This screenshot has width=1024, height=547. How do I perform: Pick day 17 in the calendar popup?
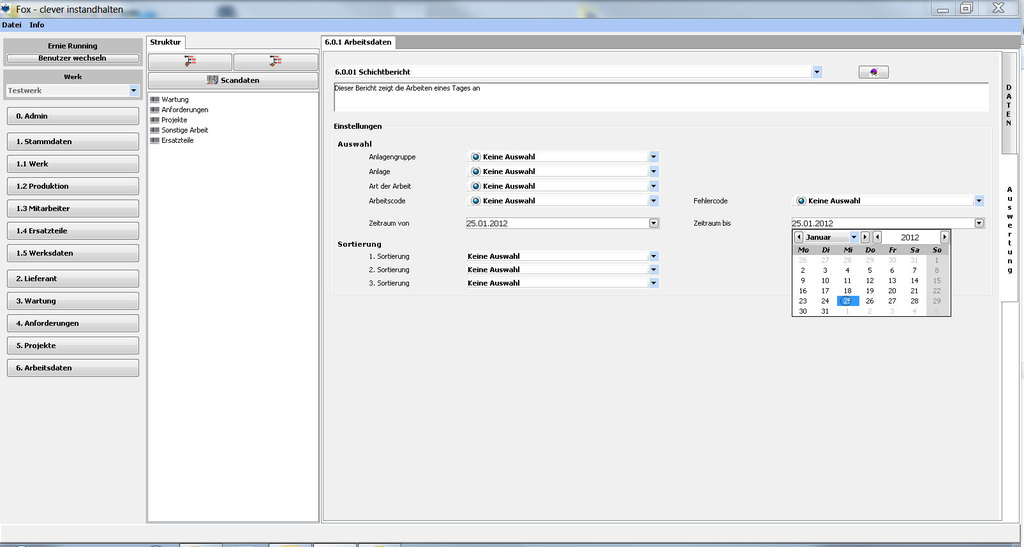pos(825,291)
